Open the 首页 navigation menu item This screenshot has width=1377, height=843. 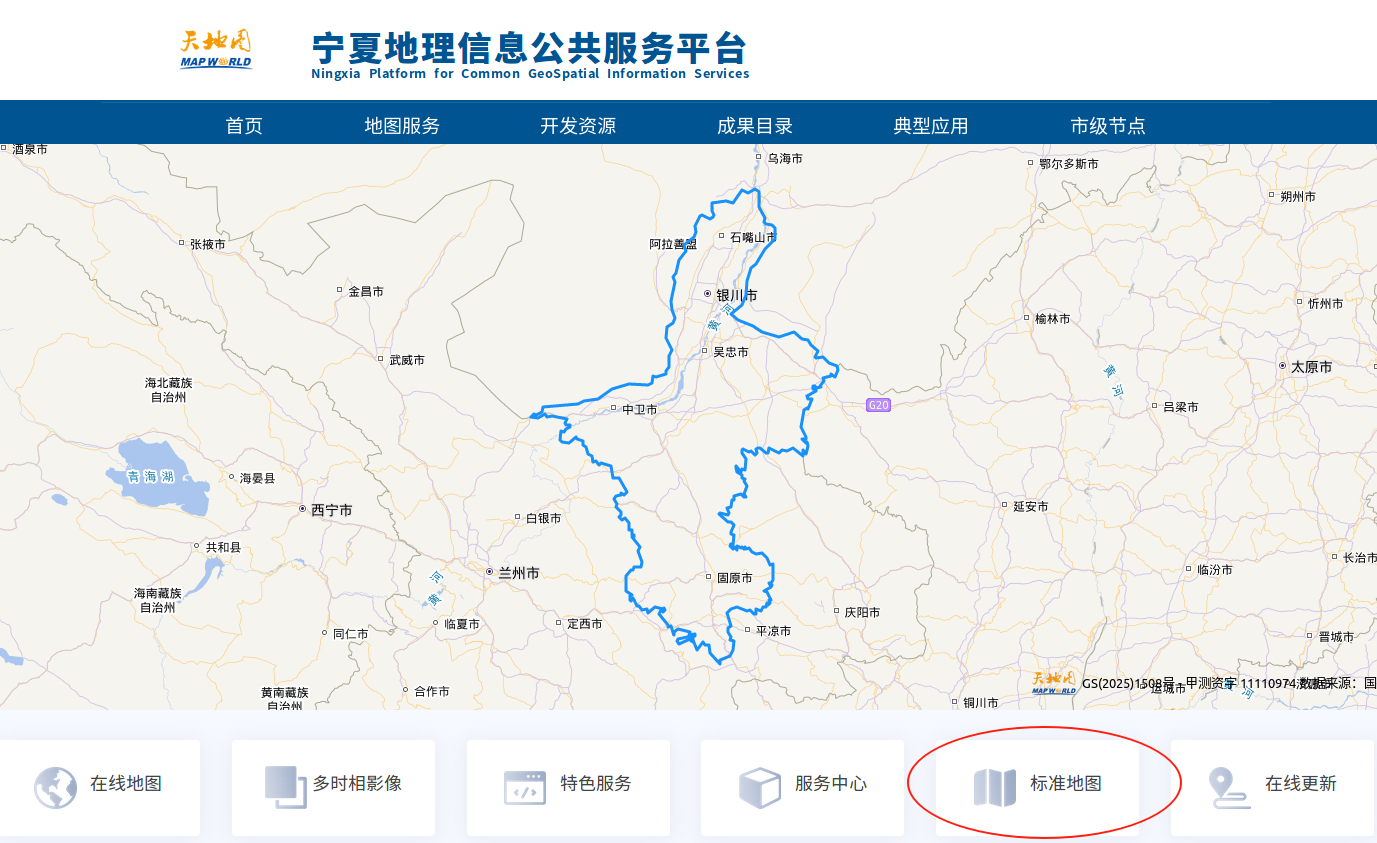(x=244, y=126)
